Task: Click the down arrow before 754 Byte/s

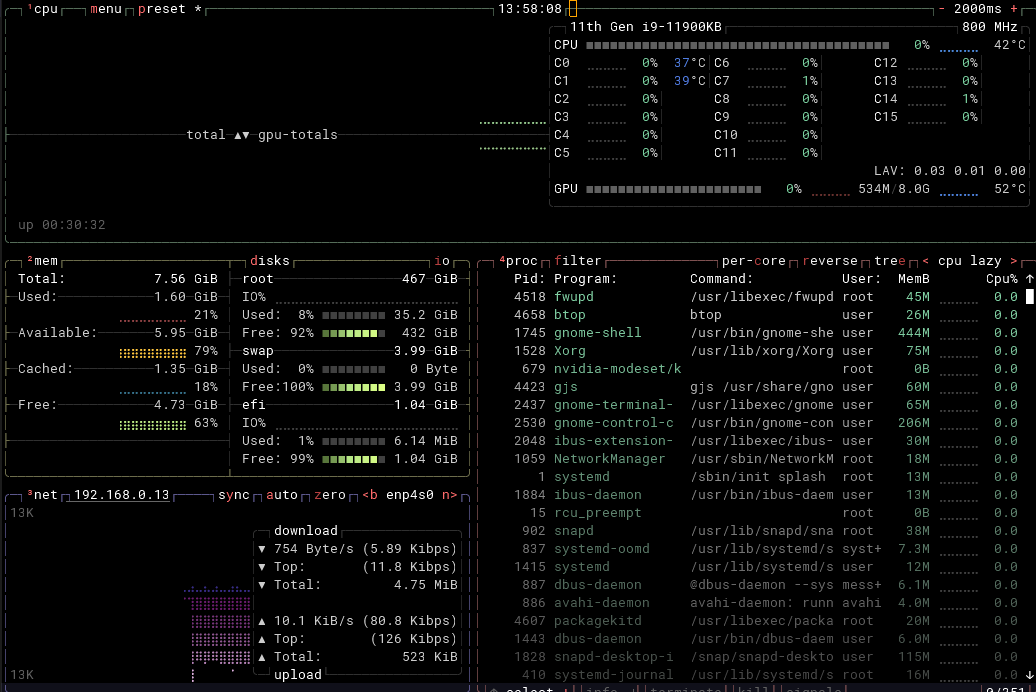Action: pyautogui.click(x=262, y=549)
